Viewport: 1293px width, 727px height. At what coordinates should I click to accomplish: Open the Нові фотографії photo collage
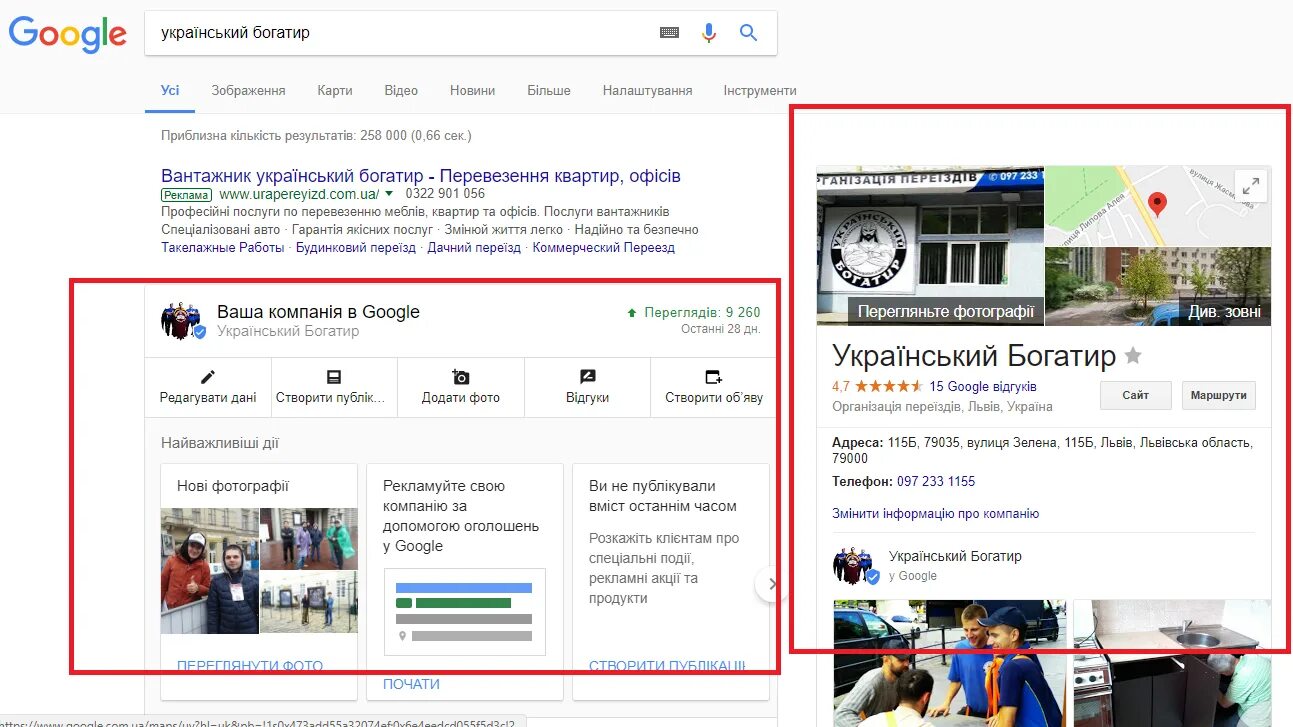click(x=259, y=570)
